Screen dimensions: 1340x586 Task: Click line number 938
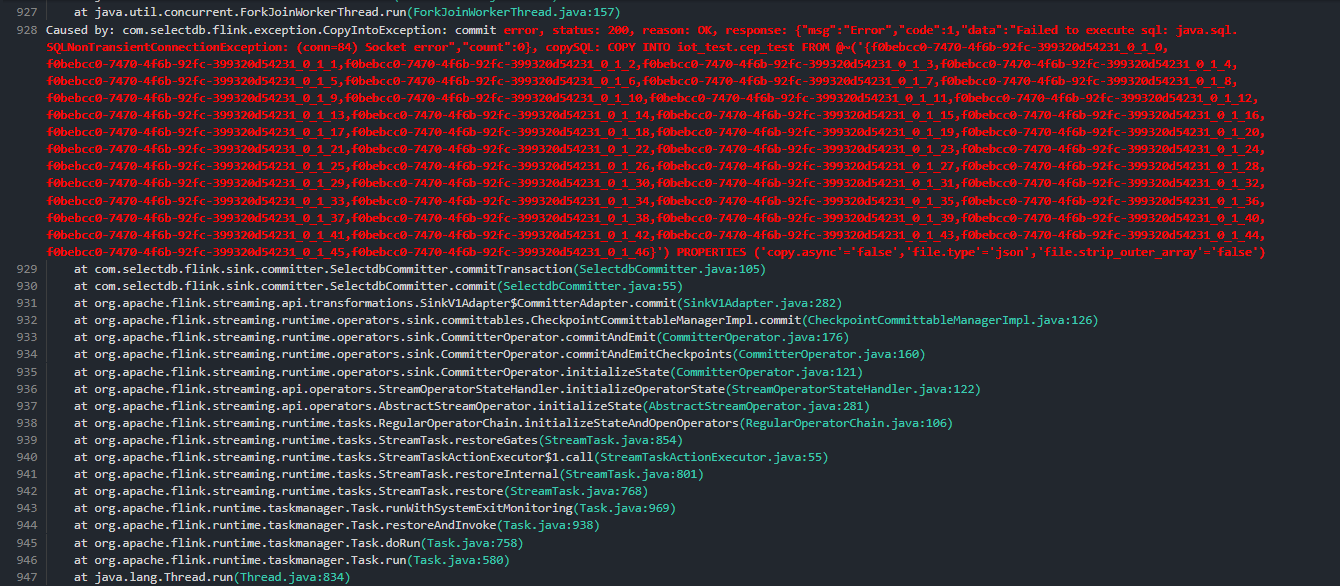[x=26, y=423]
